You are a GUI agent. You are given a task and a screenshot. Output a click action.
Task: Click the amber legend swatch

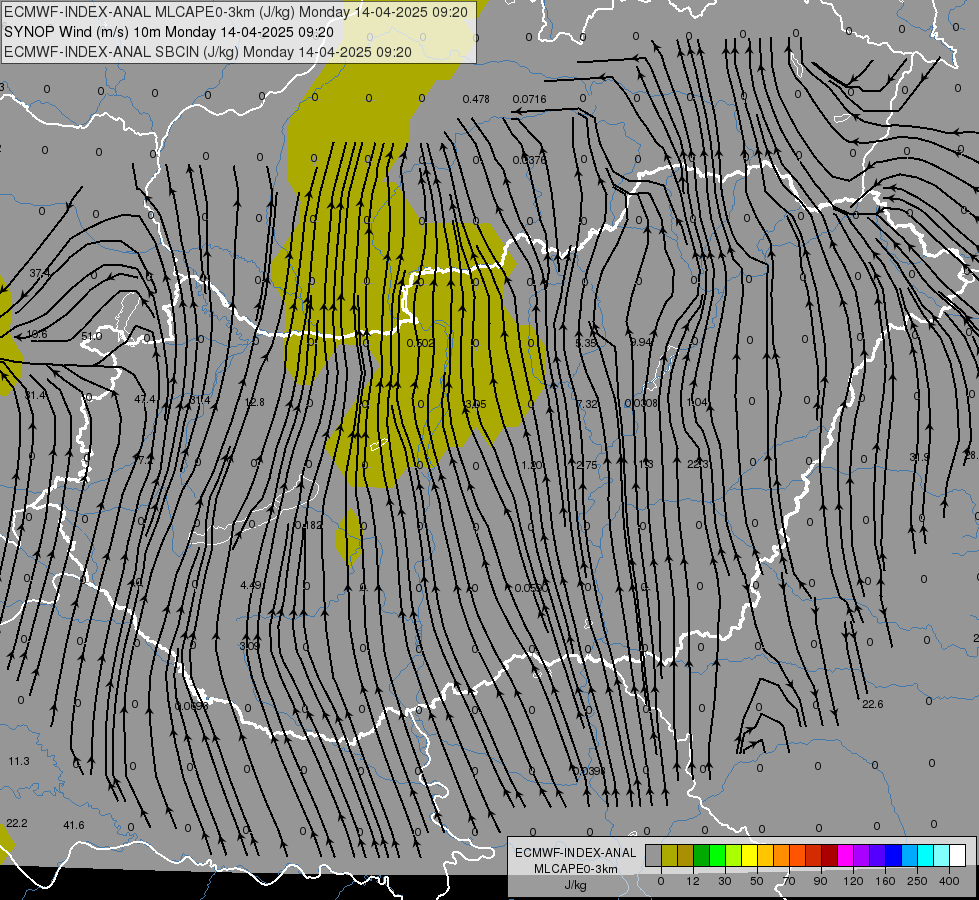coord(765,855)
